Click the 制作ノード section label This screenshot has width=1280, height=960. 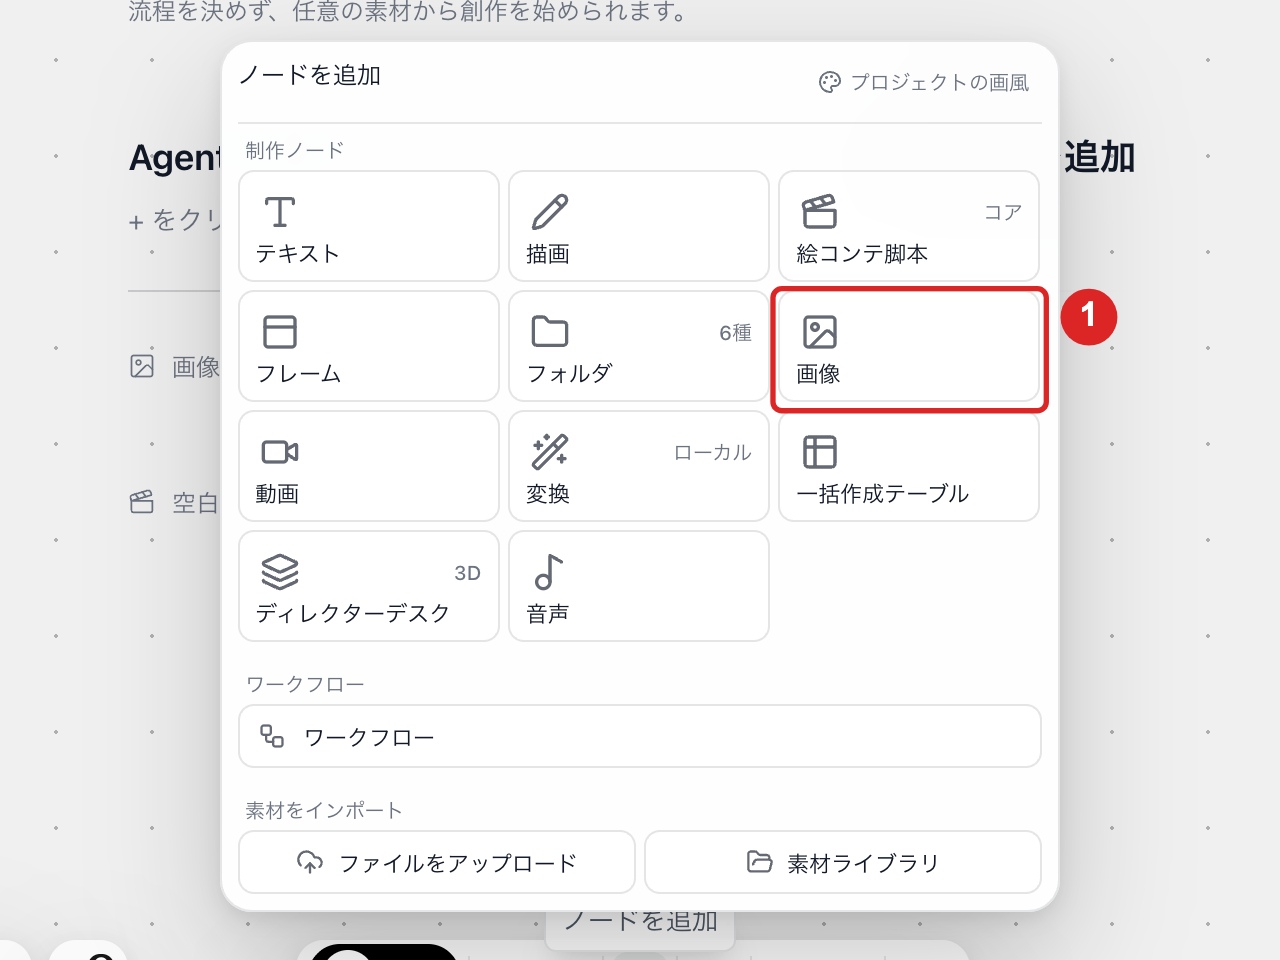(295, 150)
